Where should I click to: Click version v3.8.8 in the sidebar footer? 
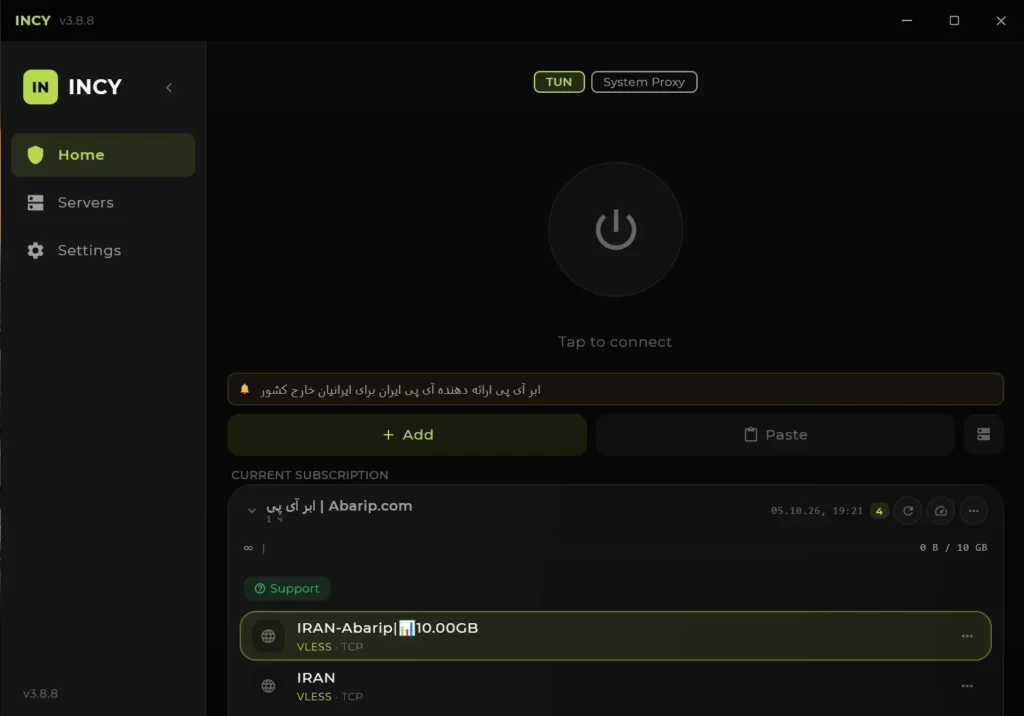(40, 694)
